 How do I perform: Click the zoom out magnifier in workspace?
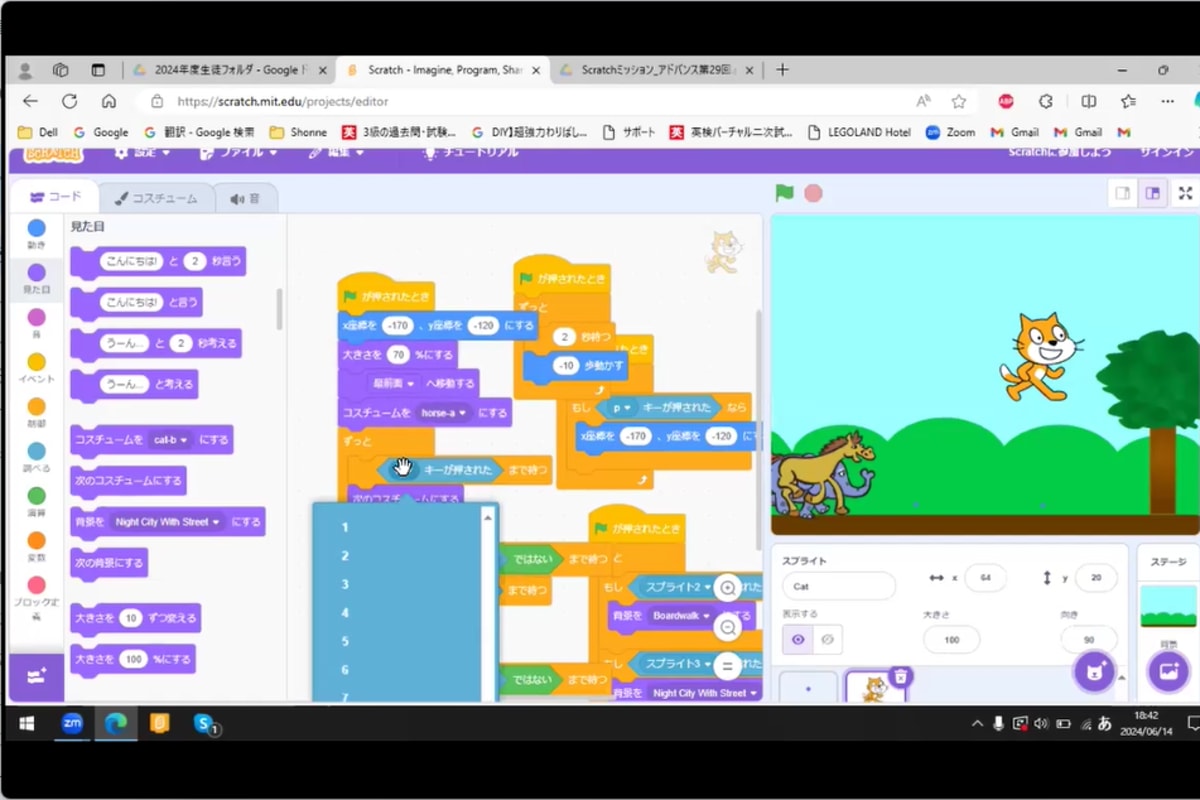click(727, 628)
